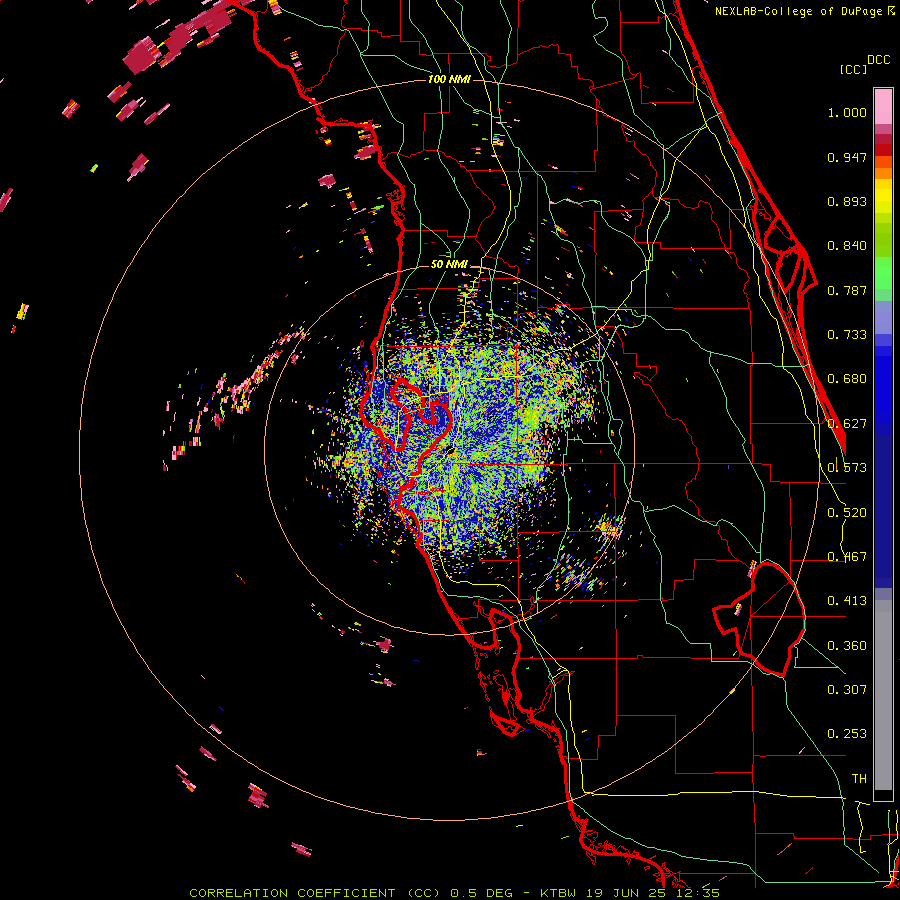This screenshot has width=900, height=900.
Task: Click the 100 NMI range ring label
Action: click(x=449, y=79)
